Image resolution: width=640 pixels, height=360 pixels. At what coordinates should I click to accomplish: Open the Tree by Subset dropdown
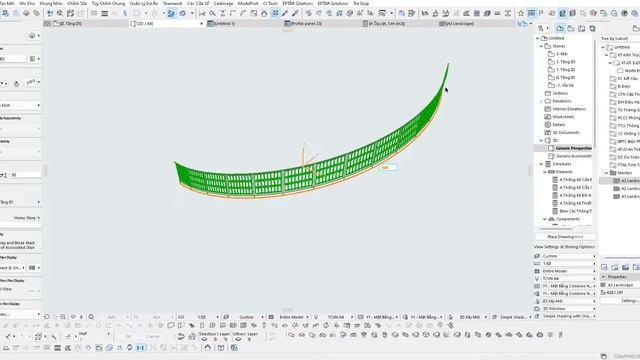[x=619, y=38]
